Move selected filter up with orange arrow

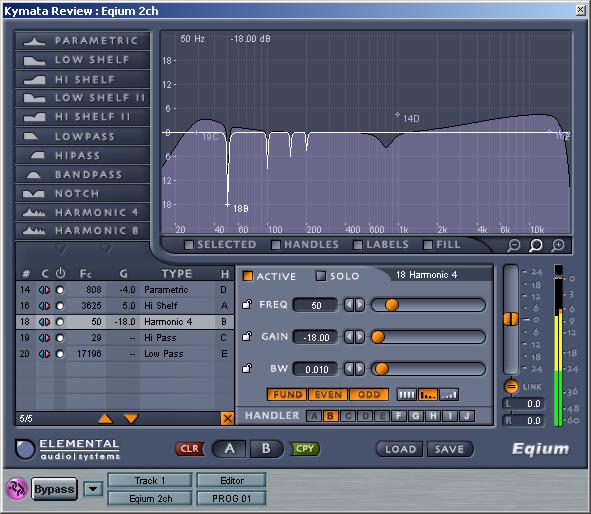[x=105, y=419]
